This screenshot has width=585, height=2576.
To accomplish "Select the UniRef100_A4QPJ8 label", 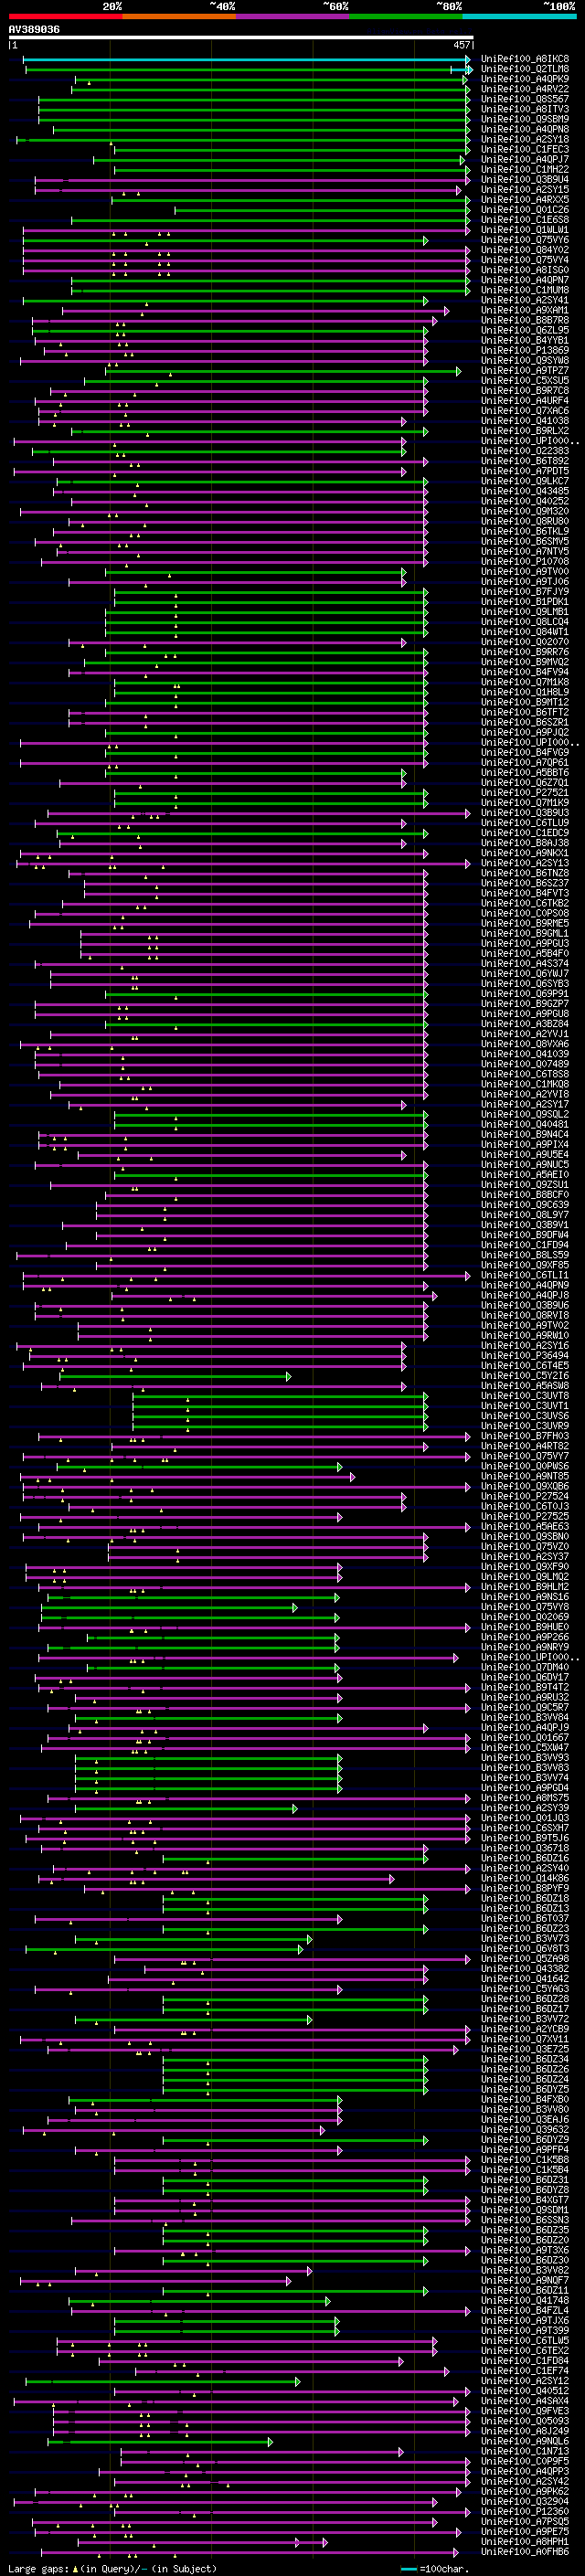I will click(525, 1295).
